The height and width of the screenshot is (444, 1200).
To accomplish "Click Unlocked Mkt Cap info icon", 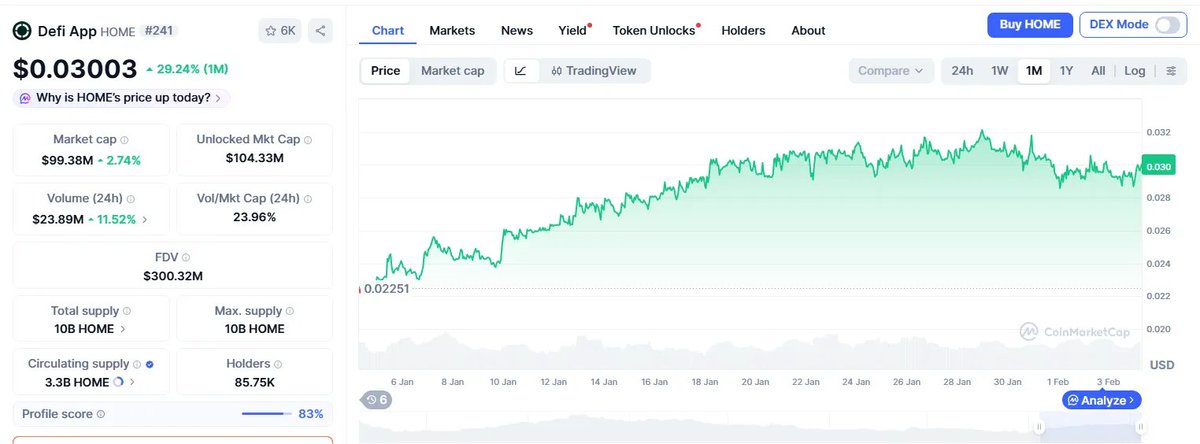I will coord(308,140).
